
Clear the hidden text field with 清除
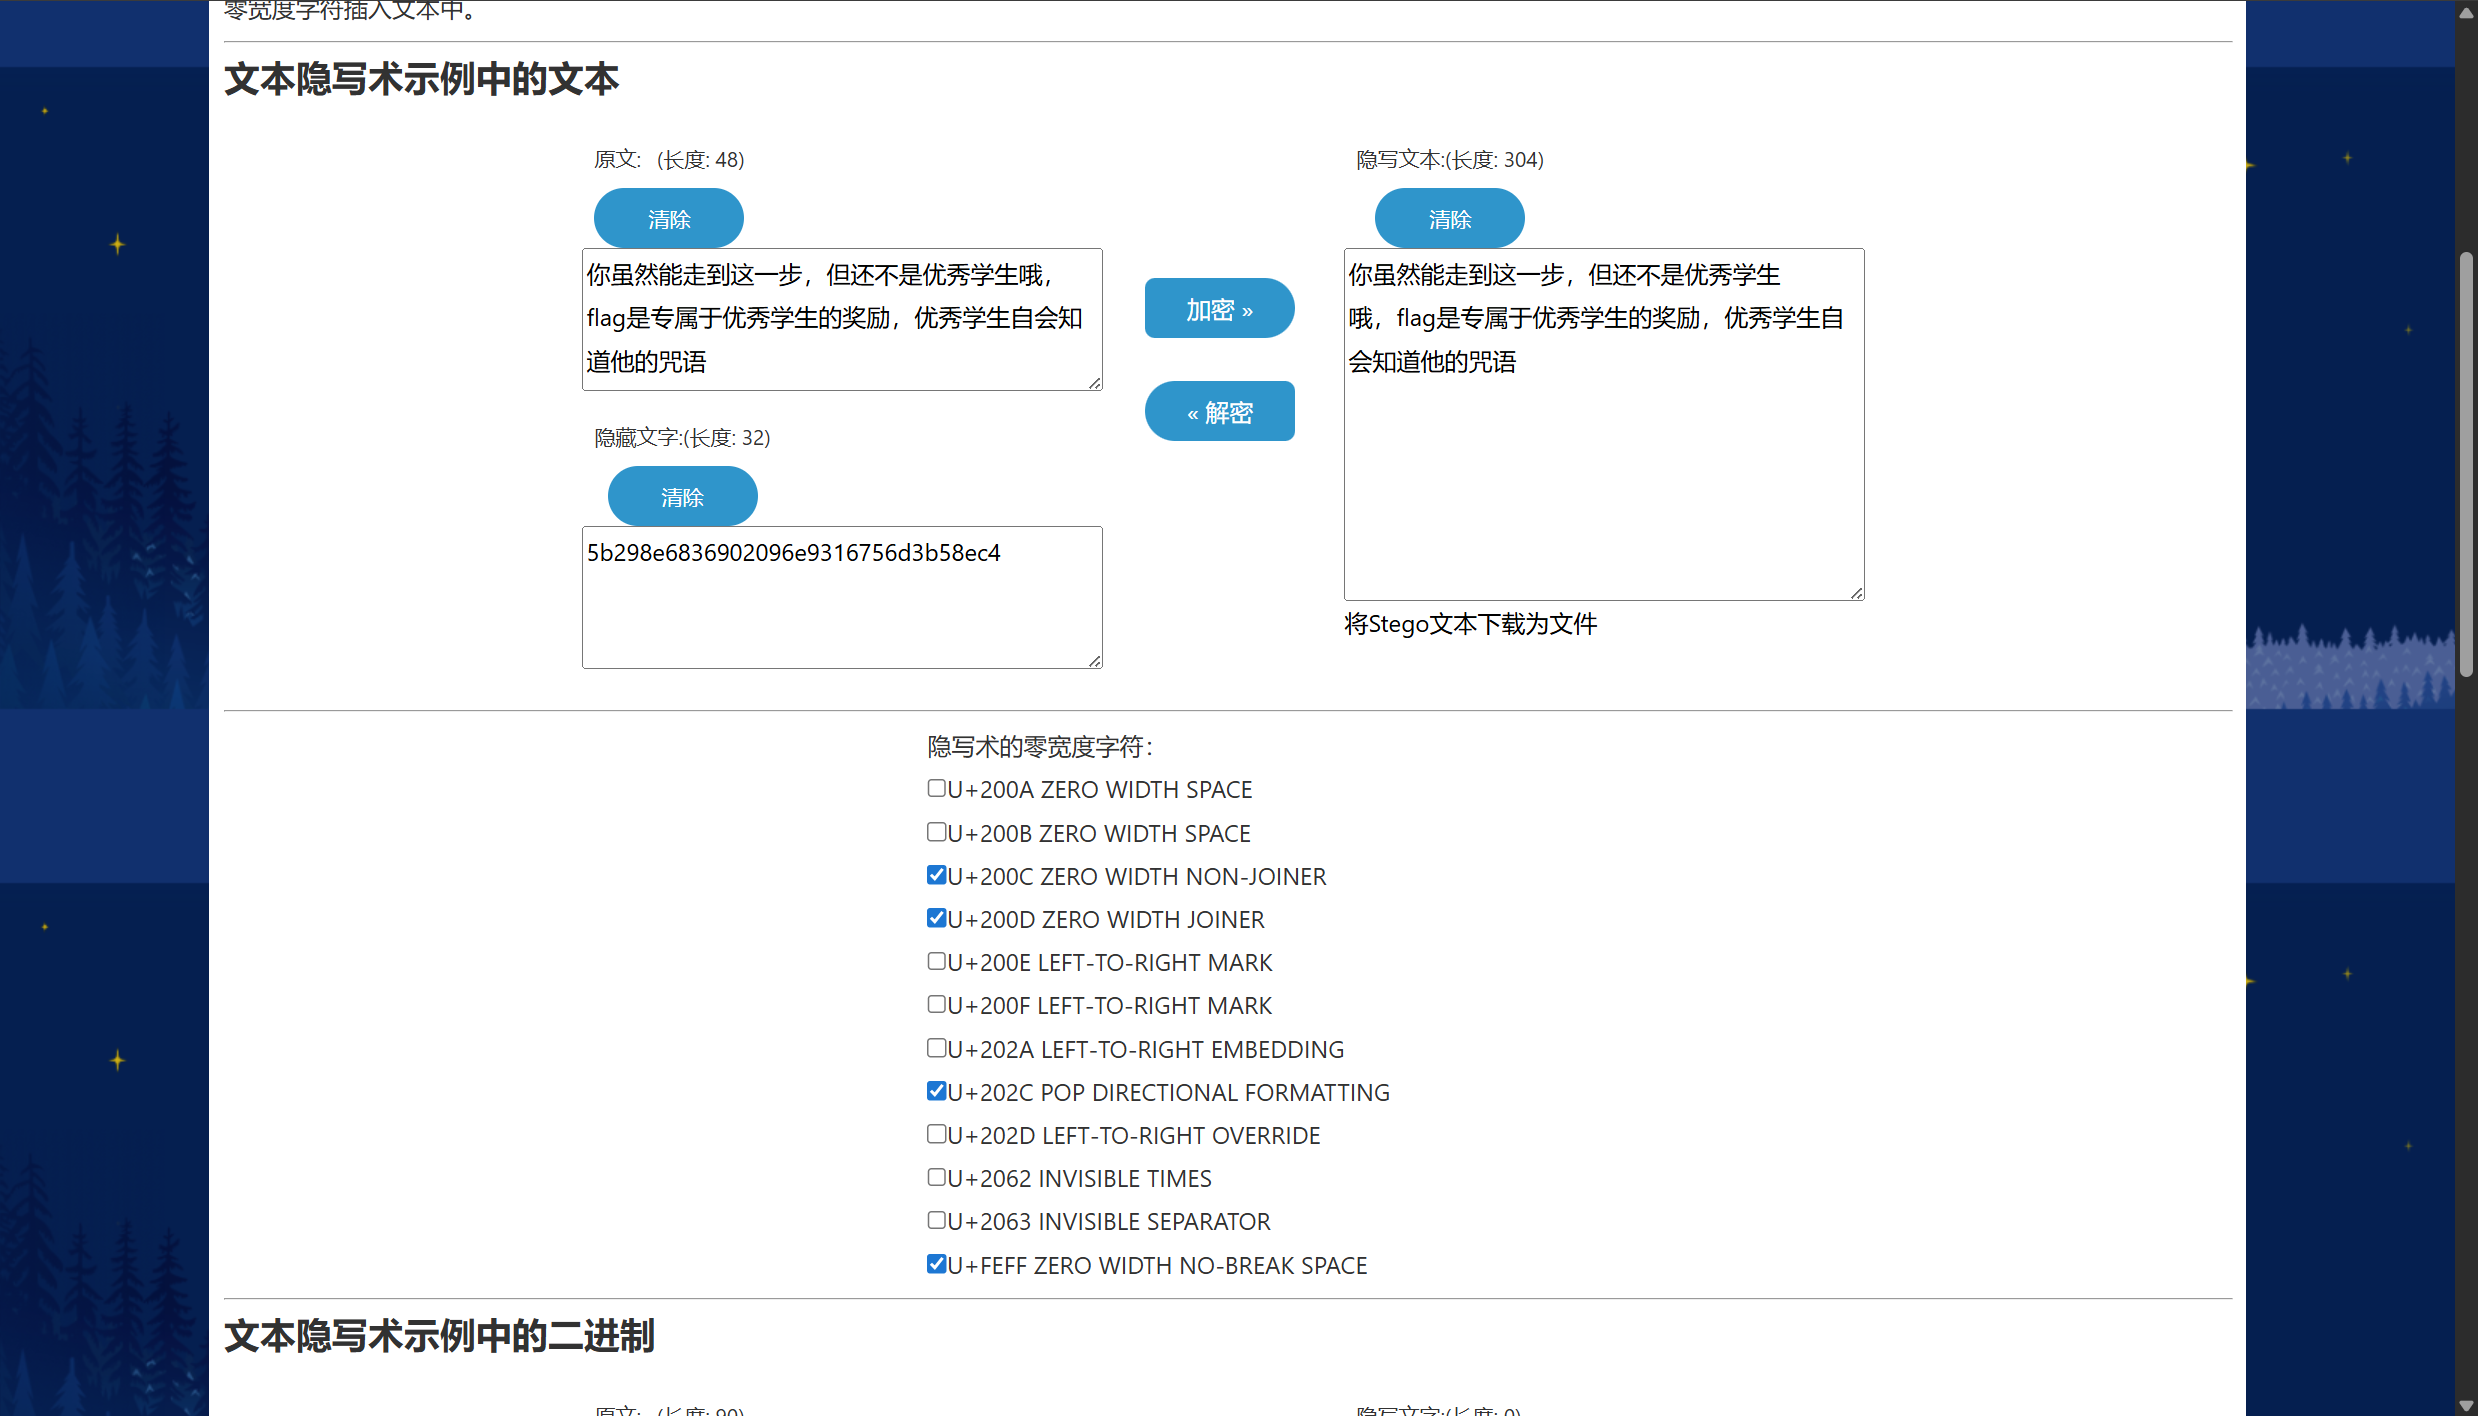pyautogui.click(x=682, y=497)
